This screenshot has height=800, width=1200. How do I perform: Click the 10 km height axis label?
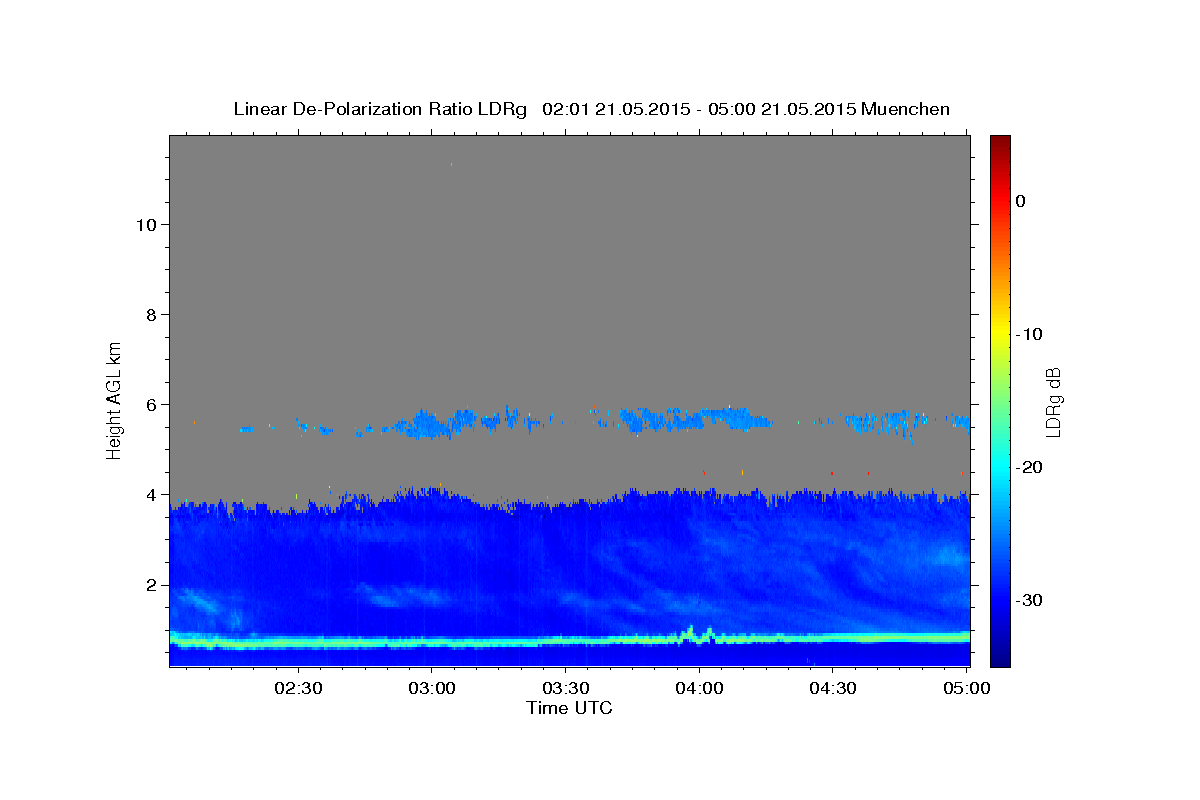(x=145, y=224)
